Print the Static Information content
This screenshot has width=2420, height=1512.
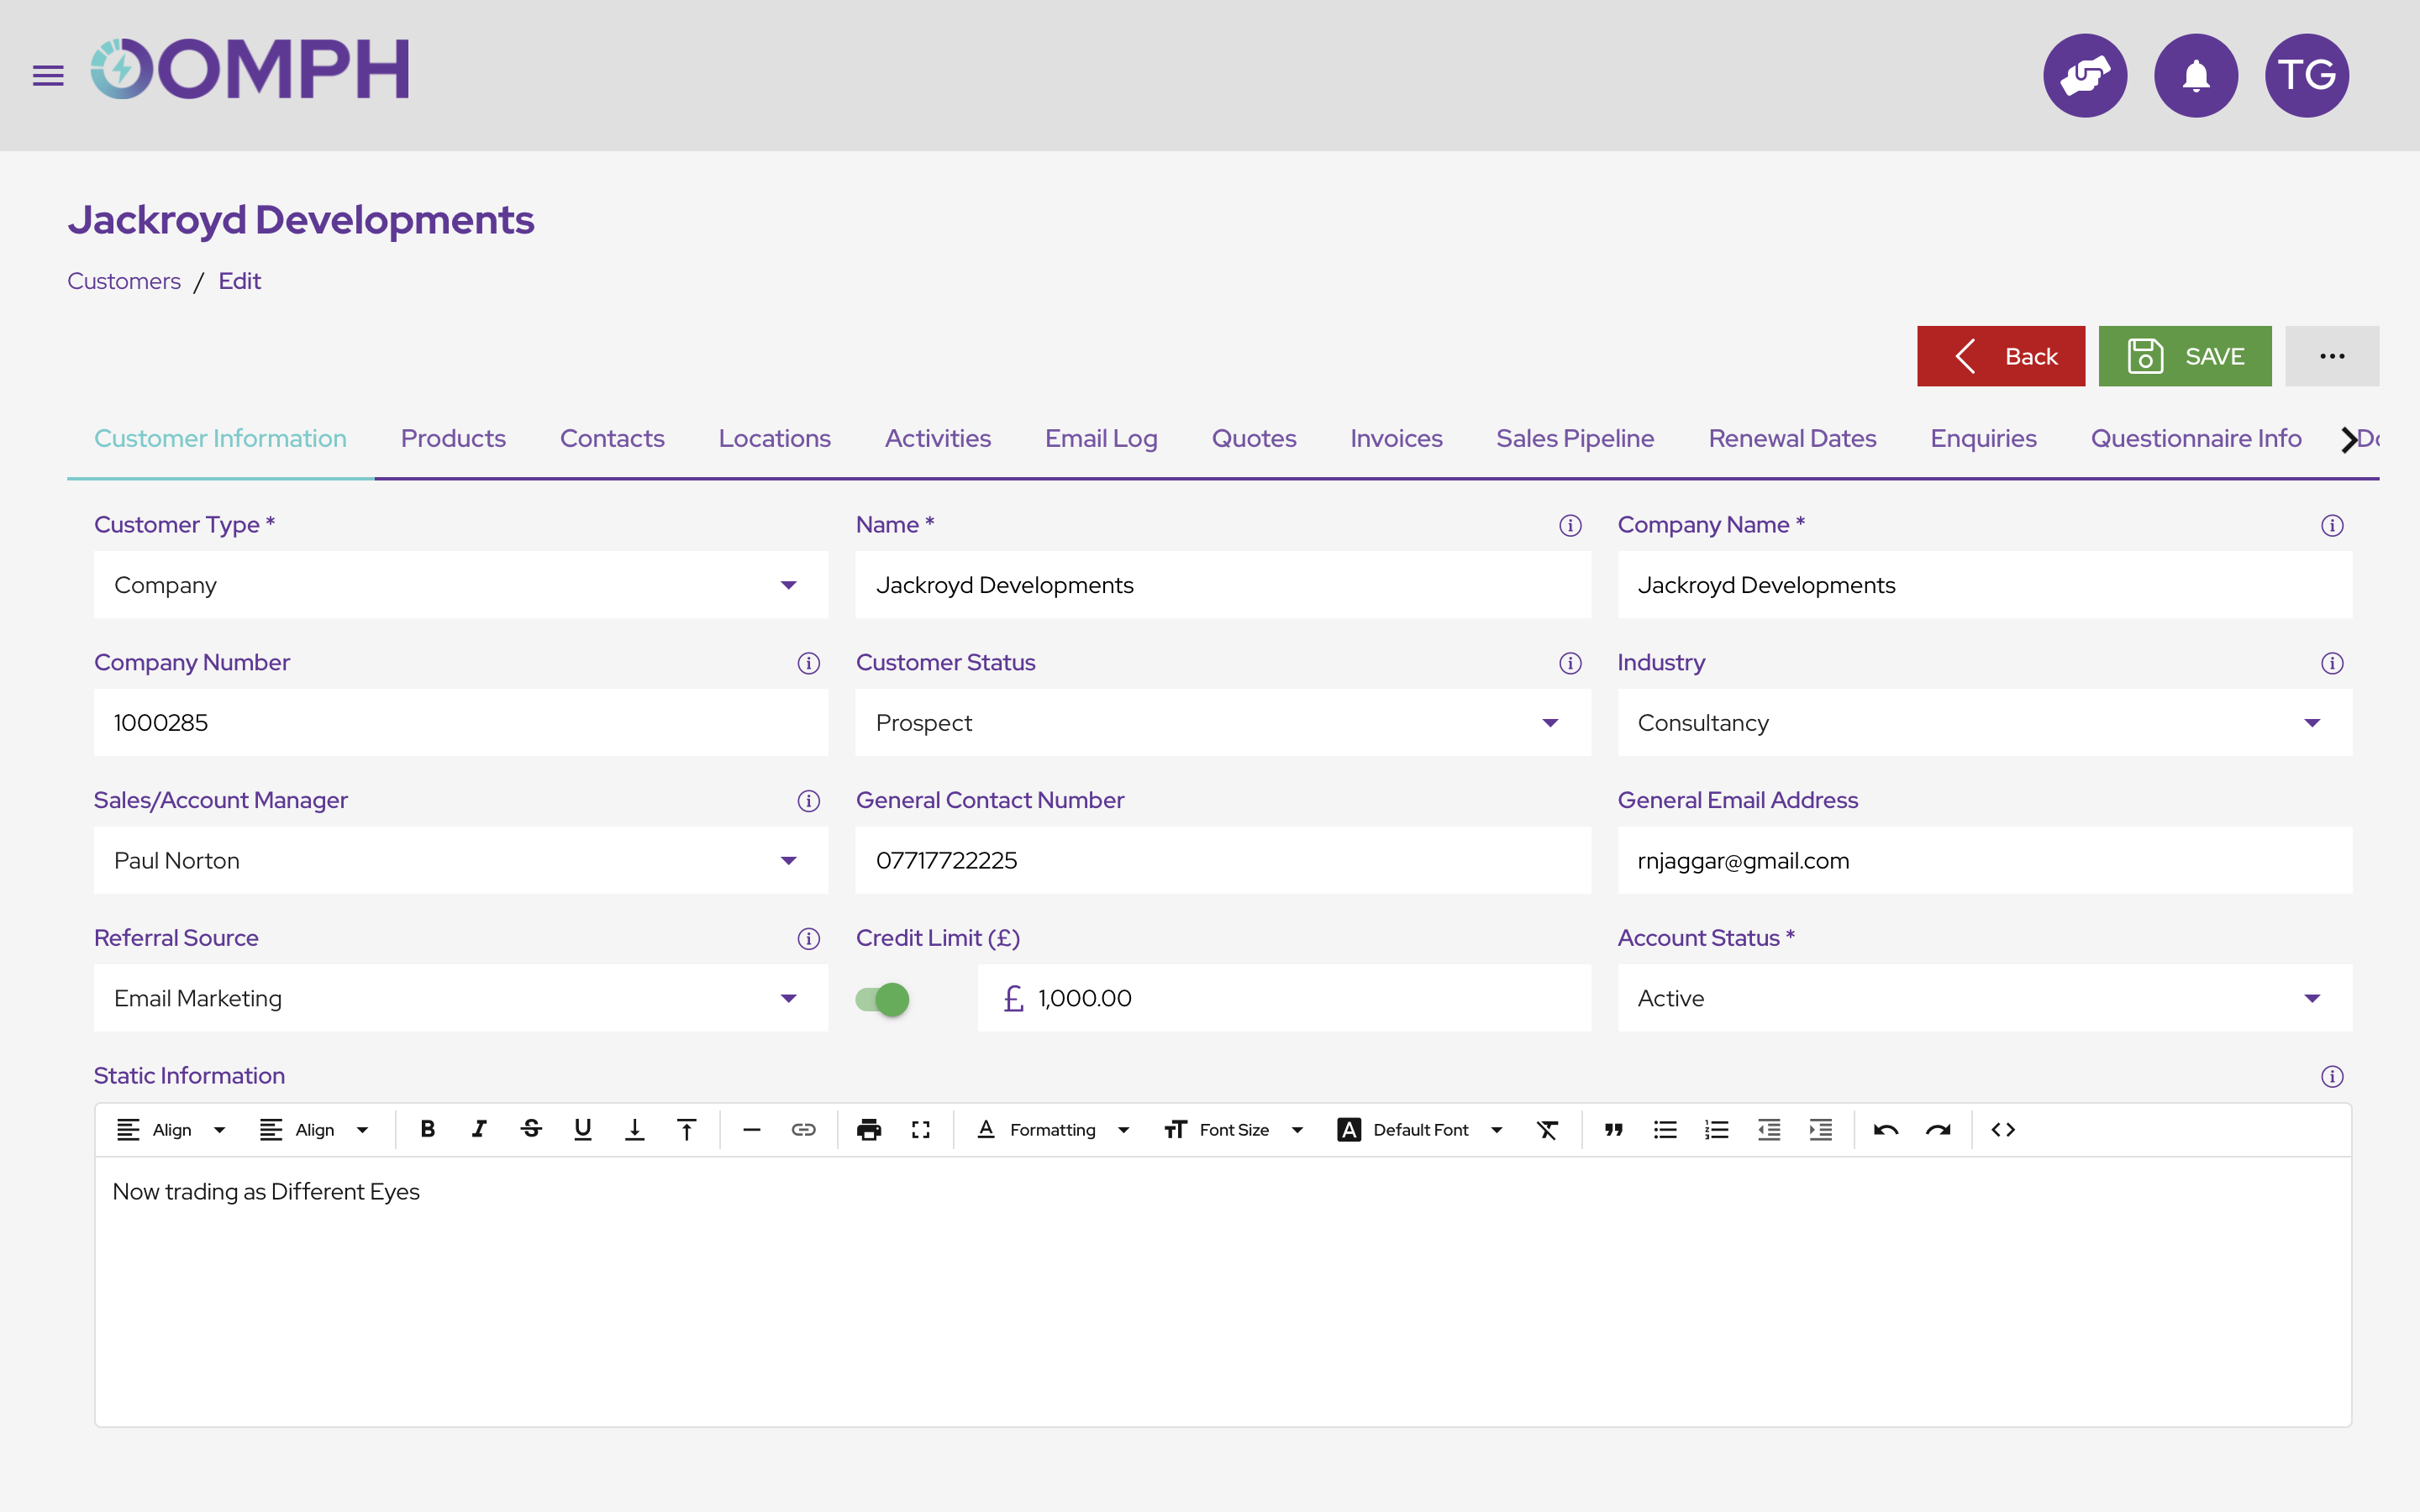(868, 1129)
